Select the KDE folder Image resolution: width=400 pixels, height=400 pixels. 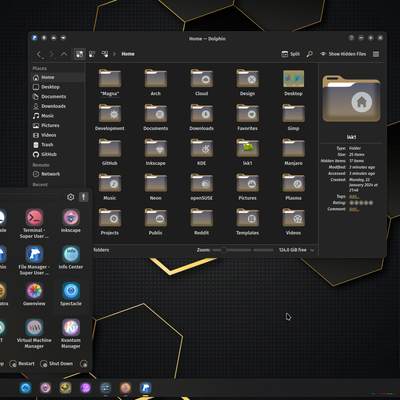pyautogui.click(x=202, y=152)
